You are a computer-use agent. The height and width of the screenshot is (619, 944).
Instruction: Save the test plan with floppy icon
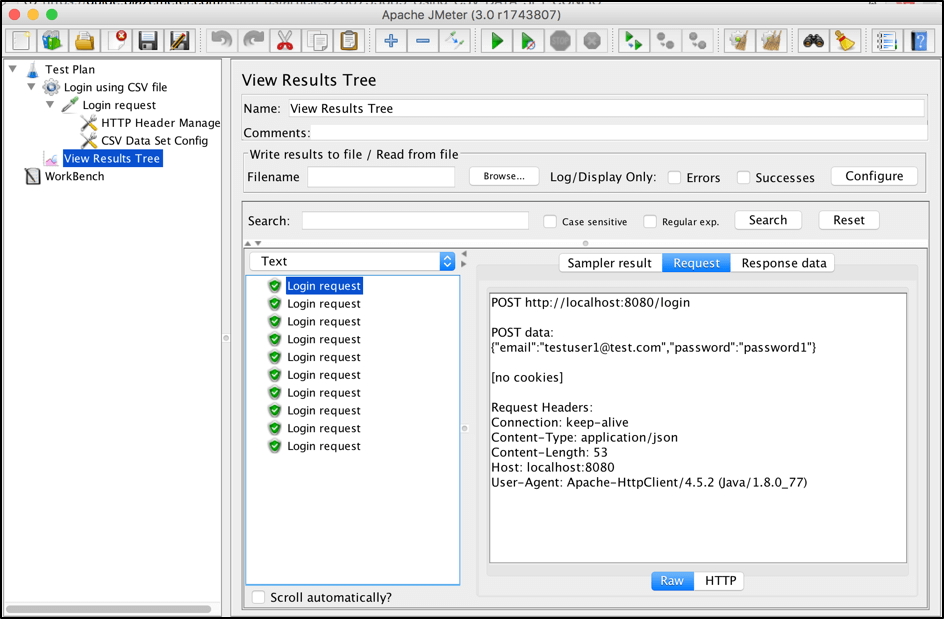[148, 41]
